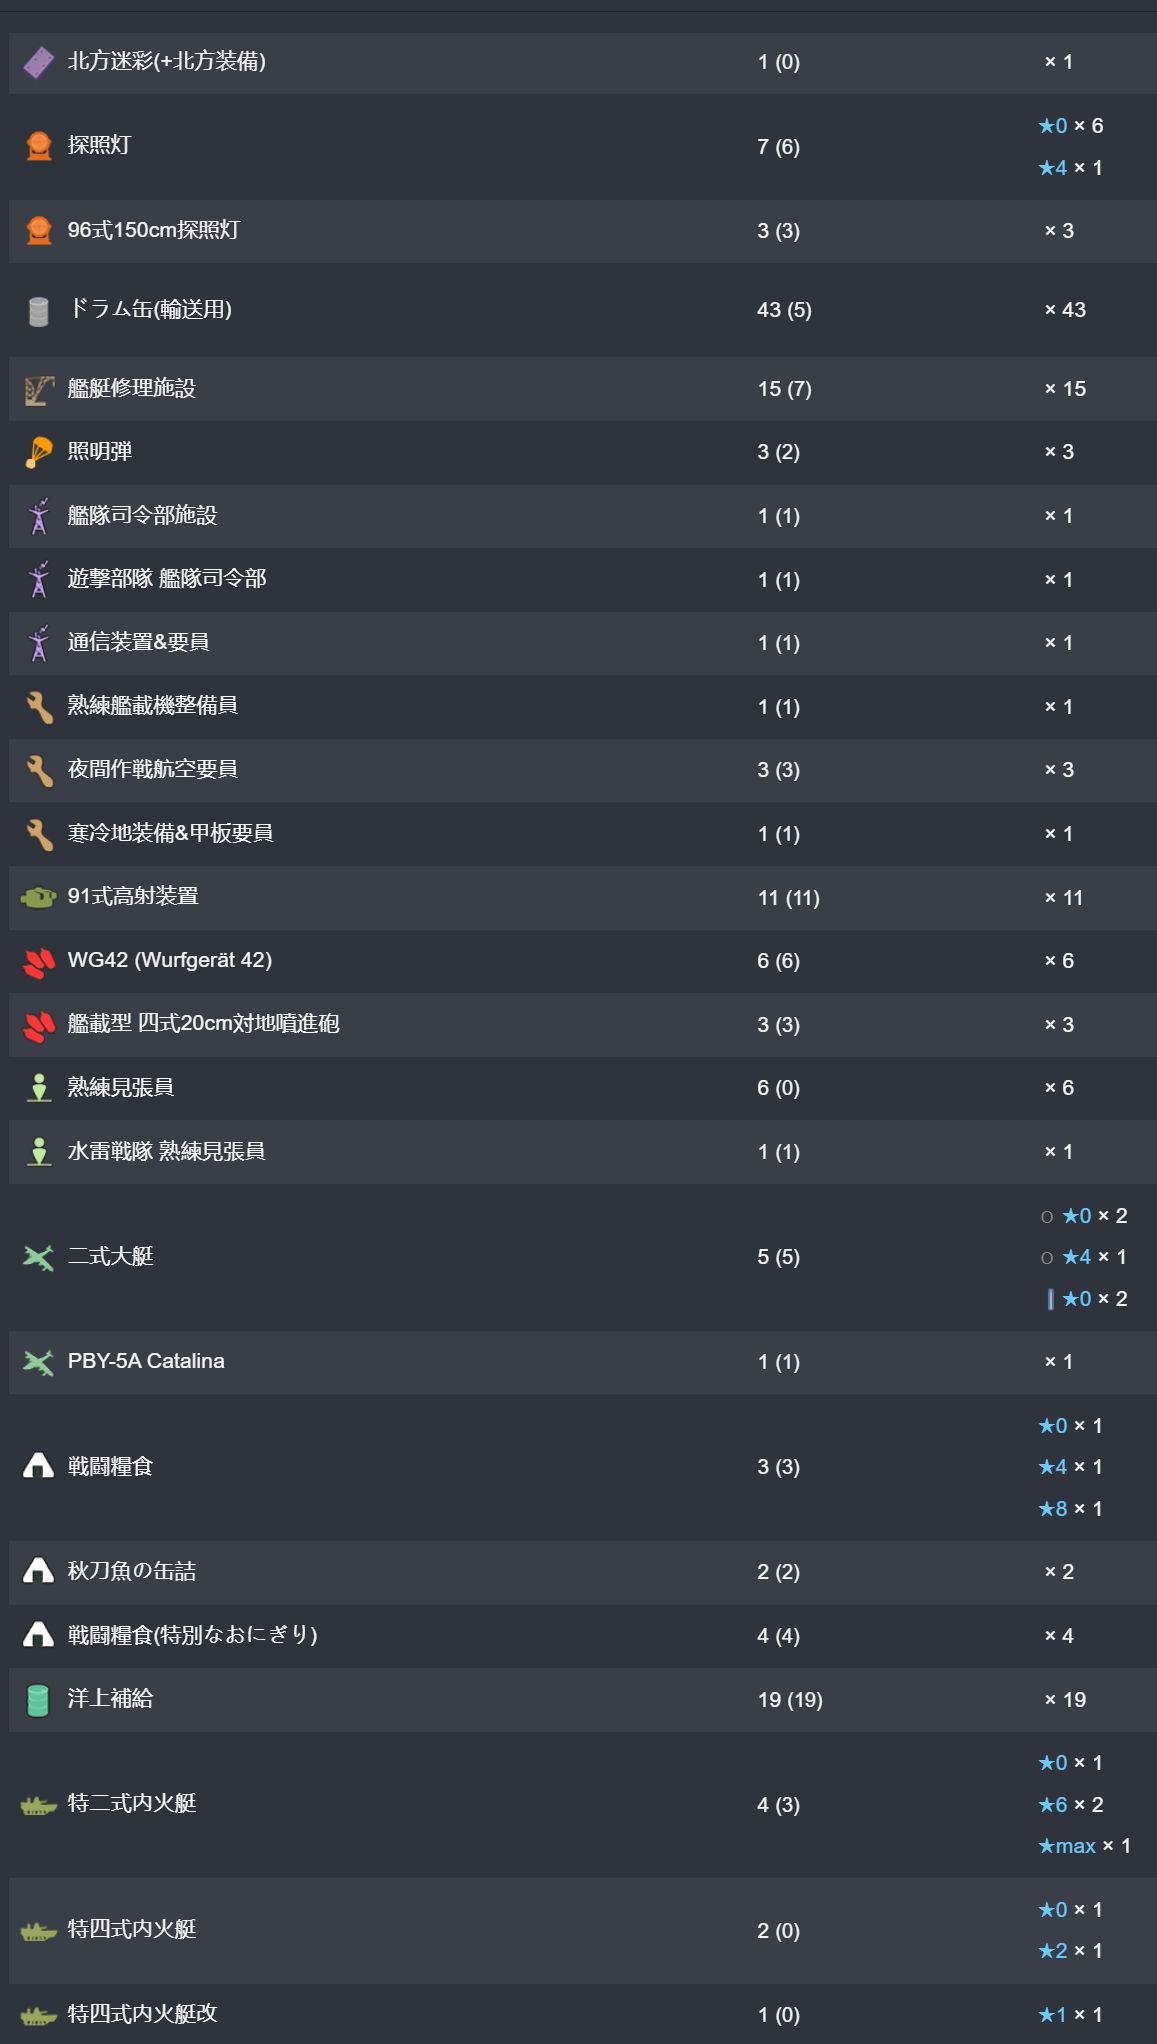Click the 戦闘糧食 rice ball icon

39,1466
